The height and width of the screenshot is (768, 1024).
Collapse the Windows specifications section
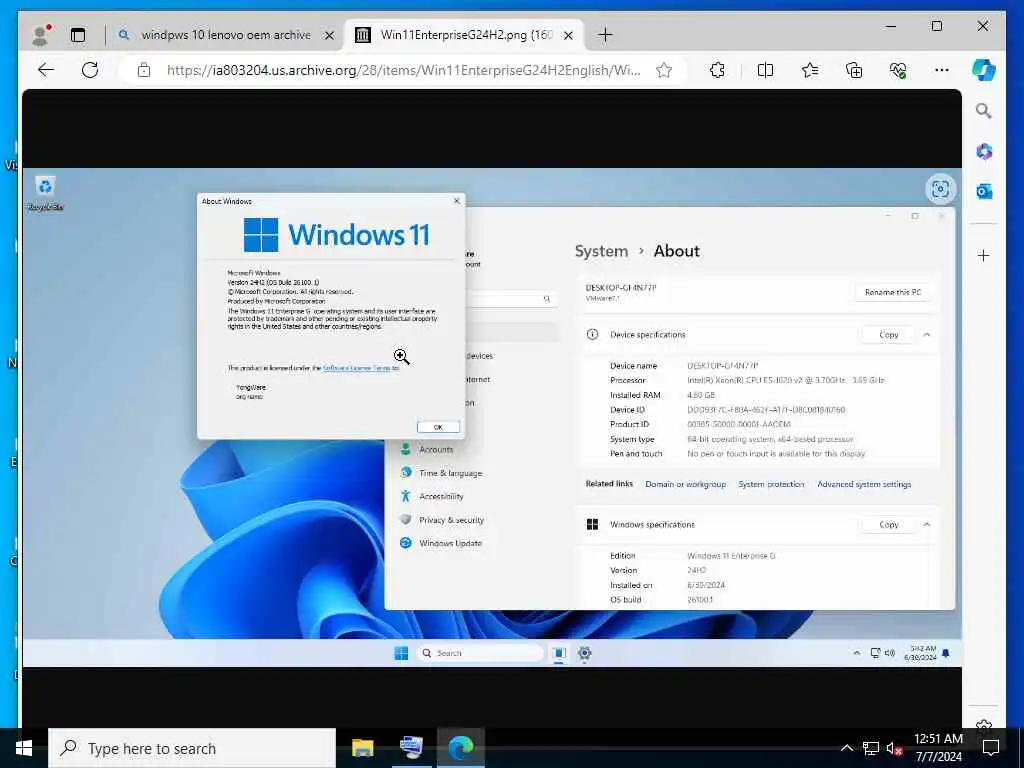927,524
